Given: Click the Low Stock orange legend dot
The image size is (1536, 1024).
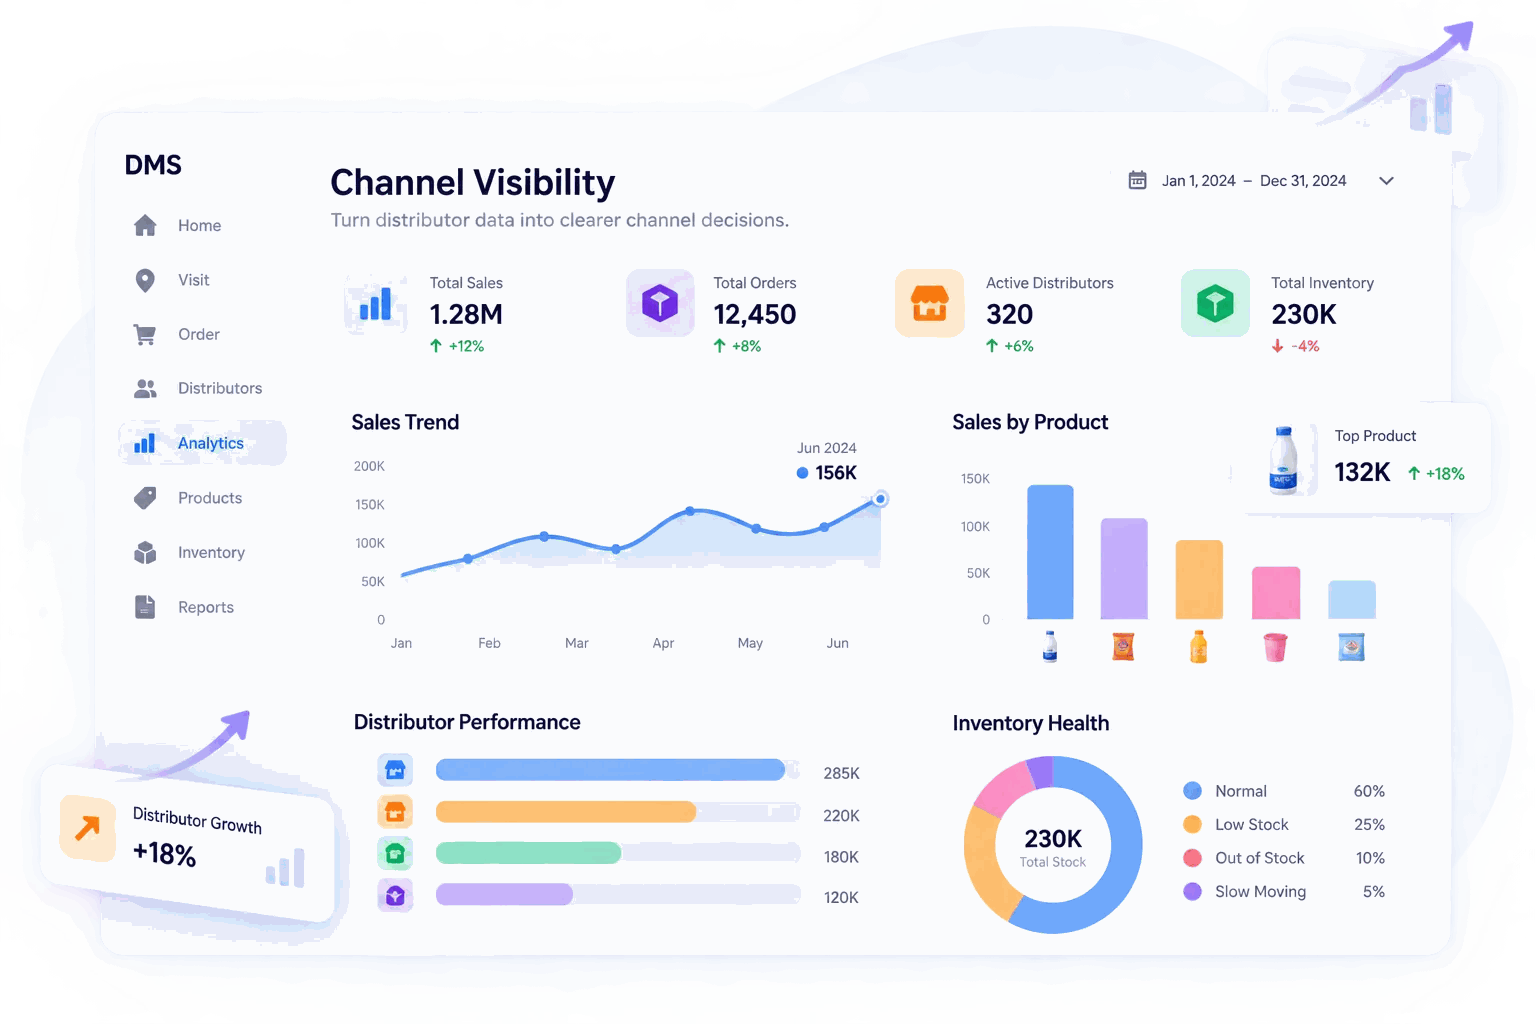Looking at the screenshot, I should coord(1192,824).
